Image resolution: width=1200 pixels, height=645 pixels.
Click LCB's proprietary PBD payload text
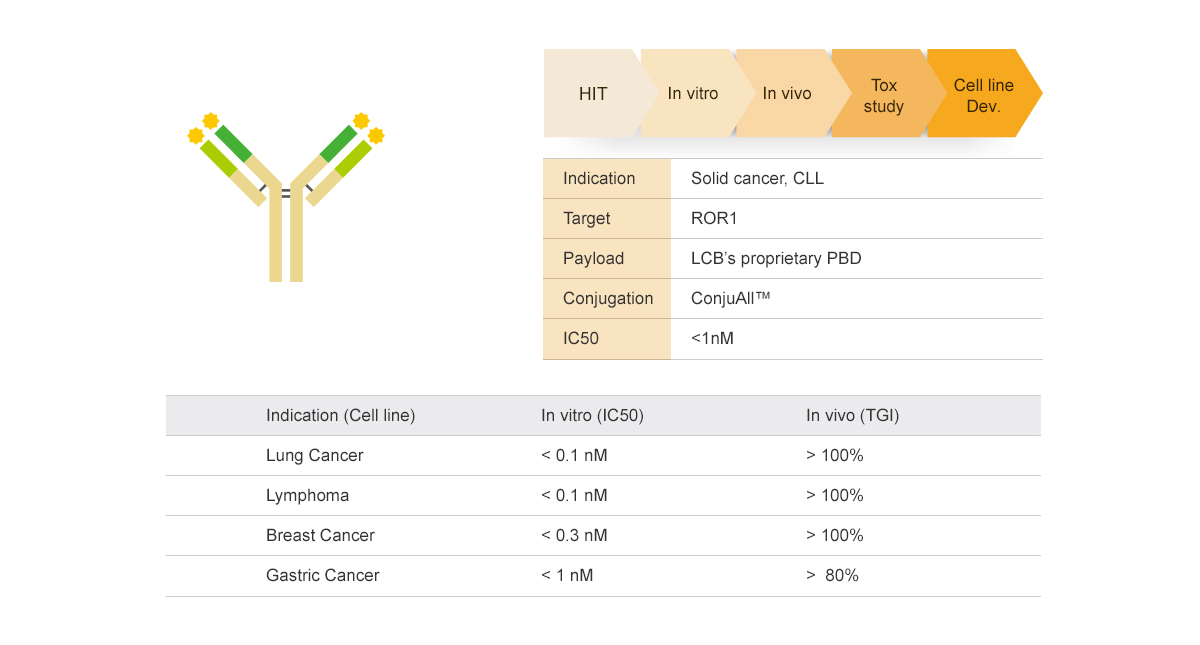776,259
